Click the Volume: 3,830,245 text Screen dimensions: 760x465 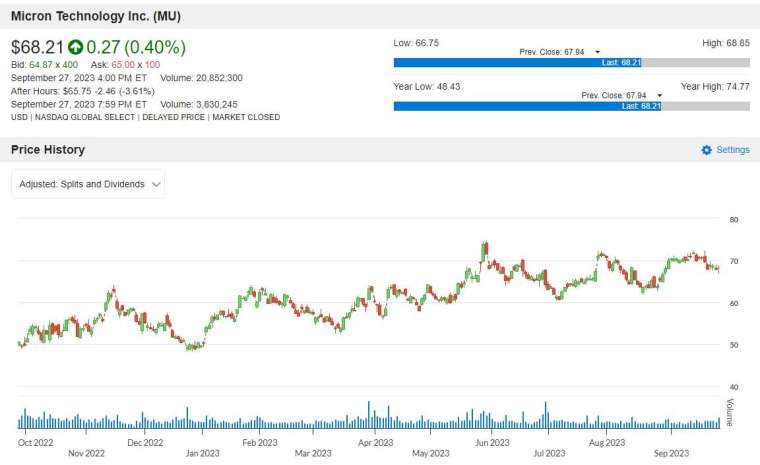[x=199, y=104]
